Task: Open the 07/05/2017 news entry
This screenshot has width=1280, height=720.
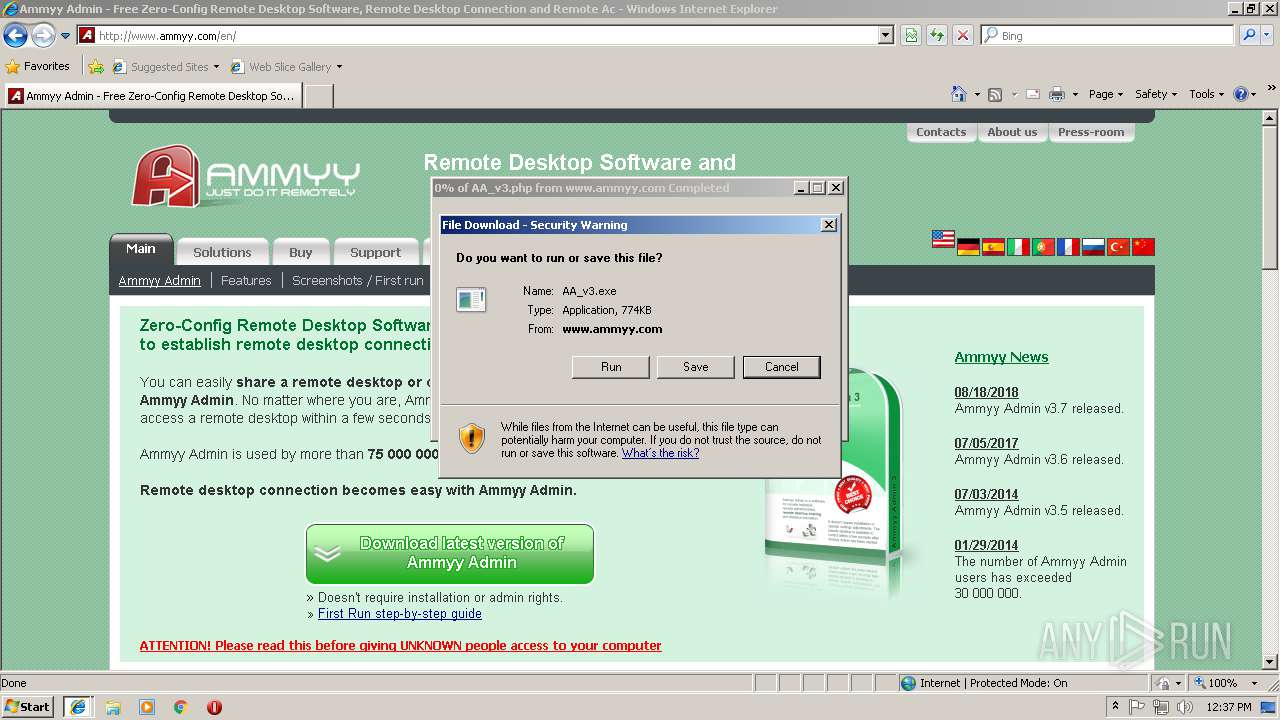Action: click(986, 443)
